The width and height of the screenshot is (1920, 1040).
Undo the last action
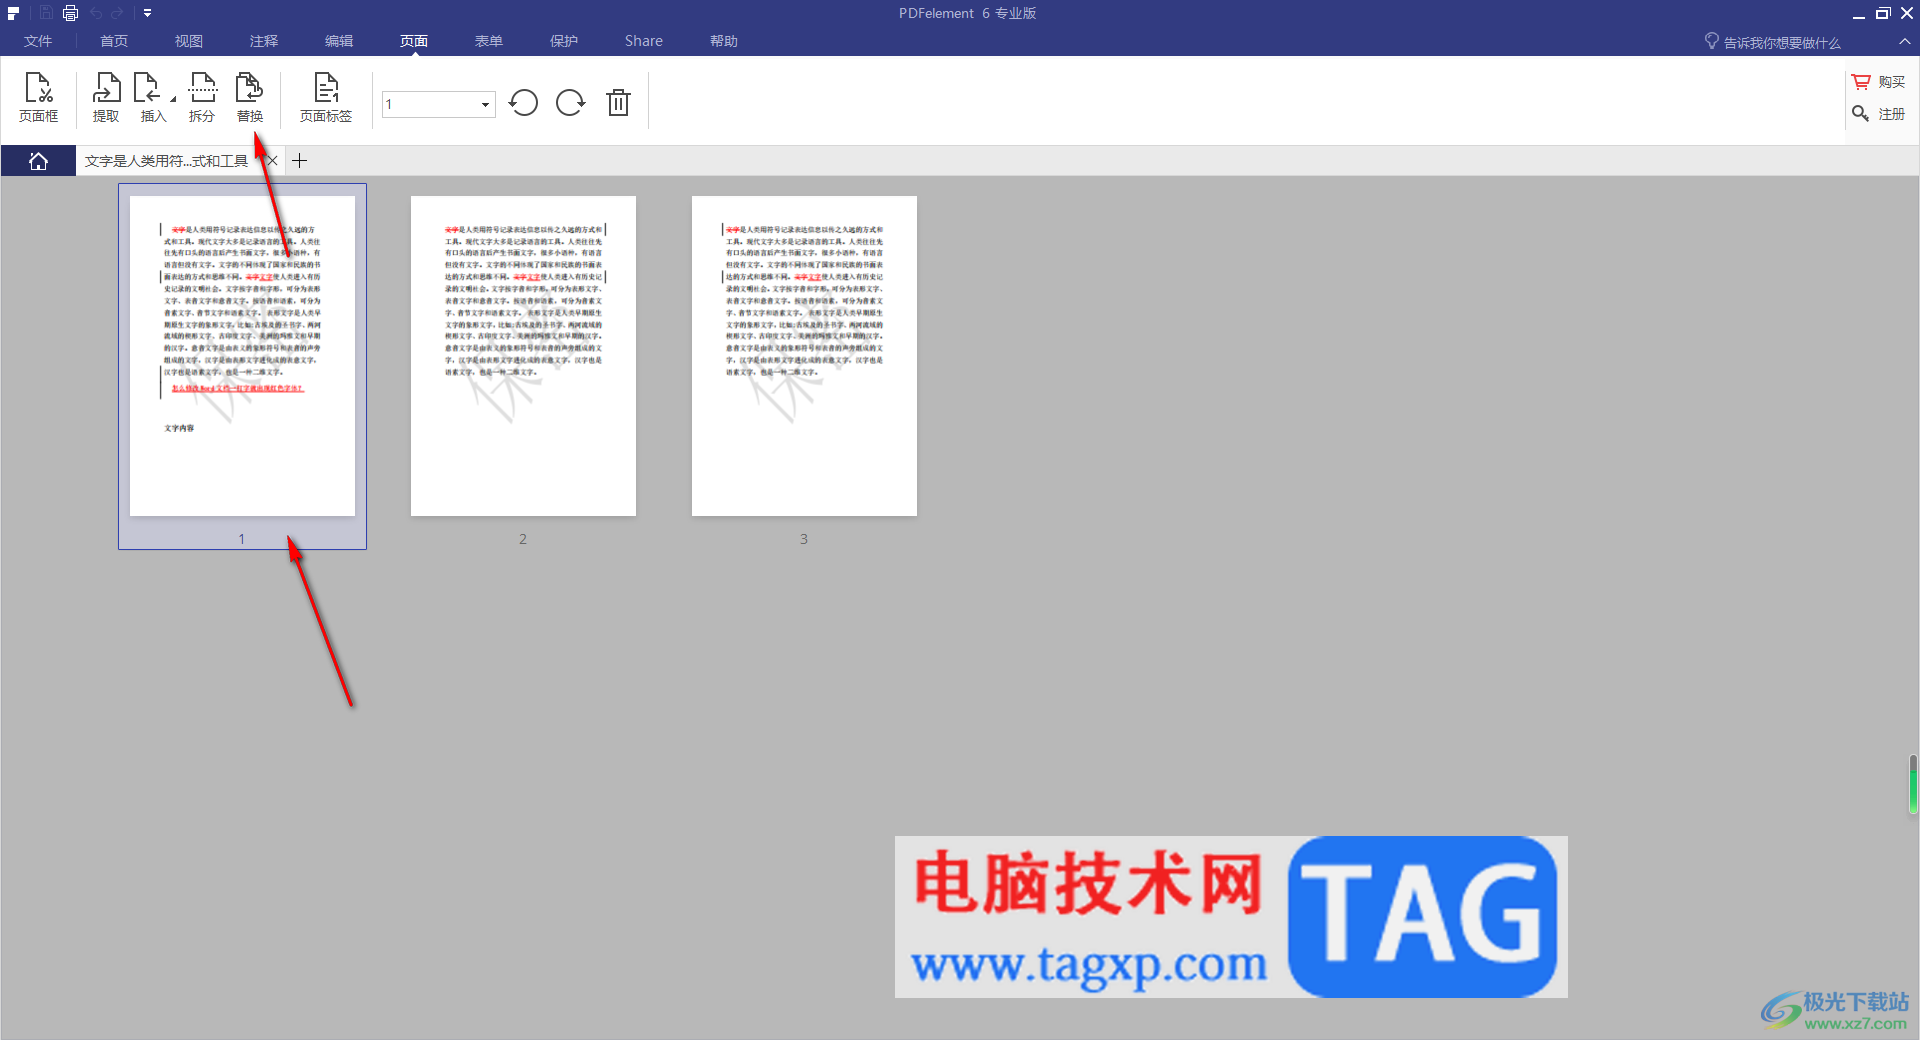[96, 13]
